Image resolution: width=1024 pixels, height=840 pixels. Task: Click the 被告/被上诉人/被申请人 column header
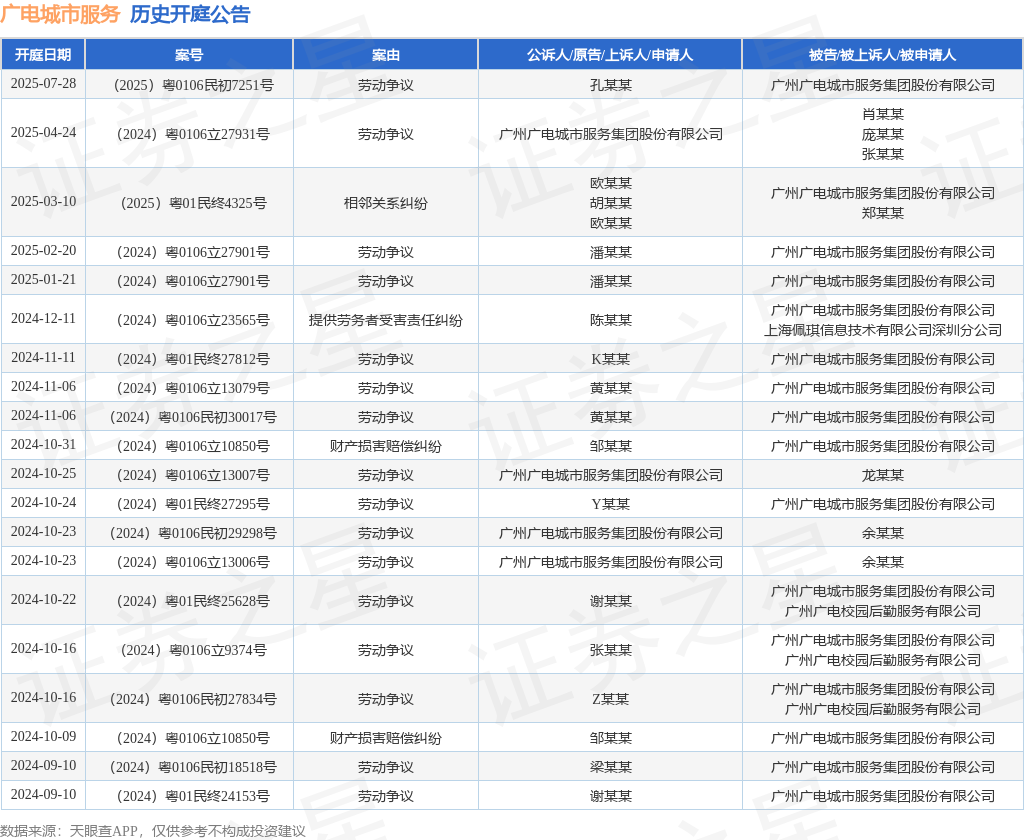click(x=882, y=55)
